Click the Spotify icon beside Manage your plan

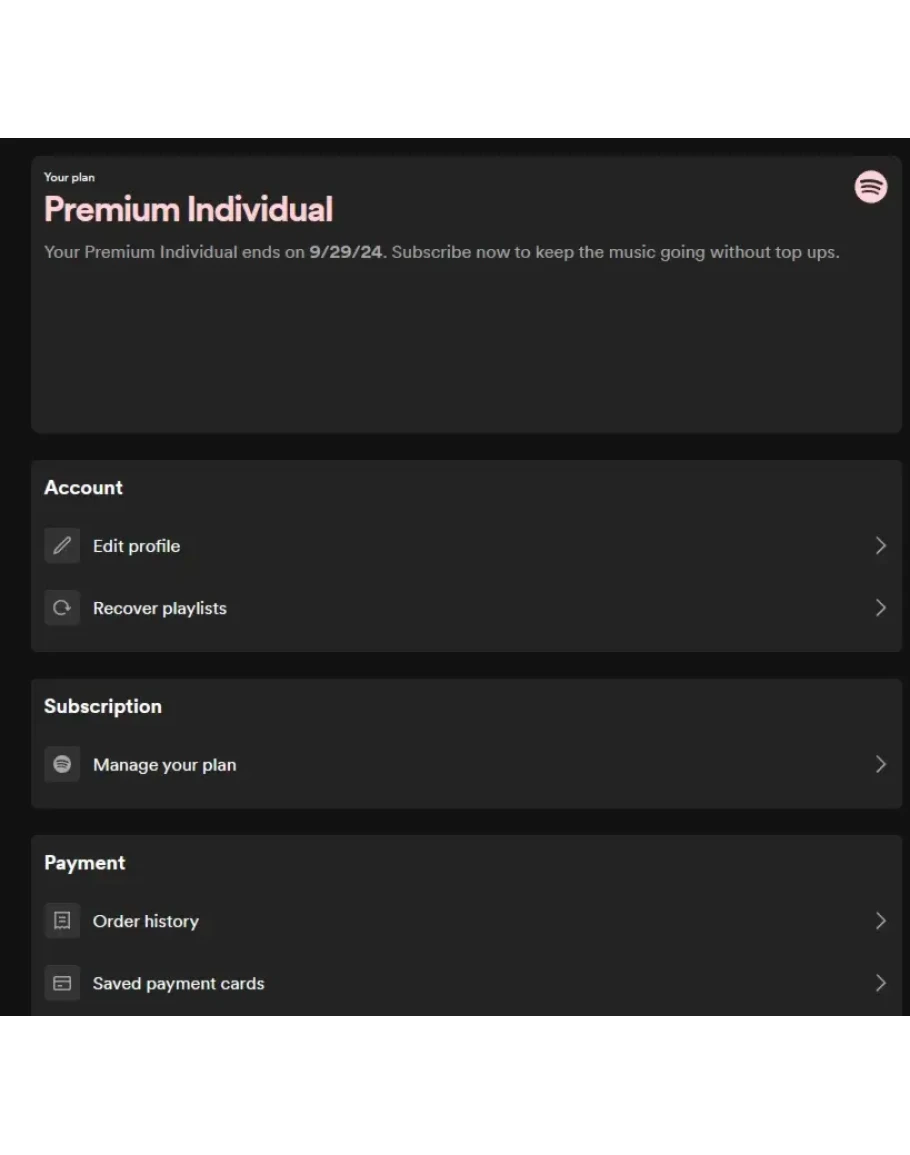point(62,765)
